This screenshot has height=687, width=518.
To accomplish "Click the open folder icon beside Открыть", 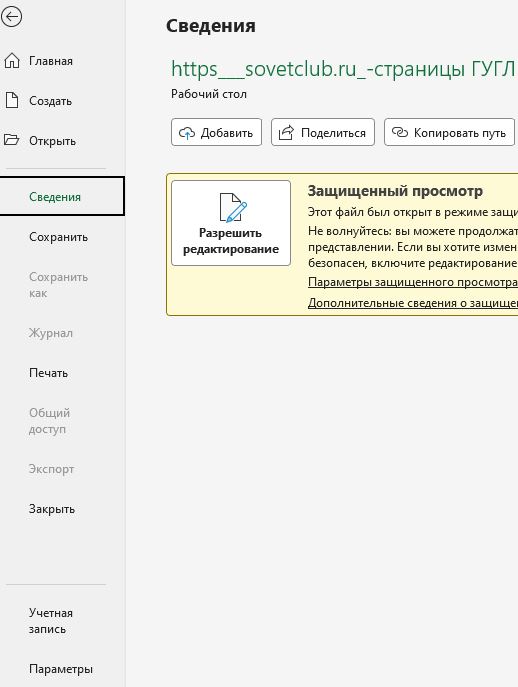I will (x=11, y=140).
